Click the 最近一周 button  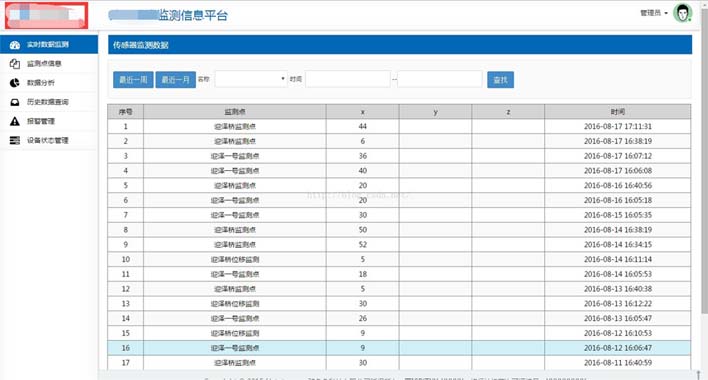coord(133,80)
